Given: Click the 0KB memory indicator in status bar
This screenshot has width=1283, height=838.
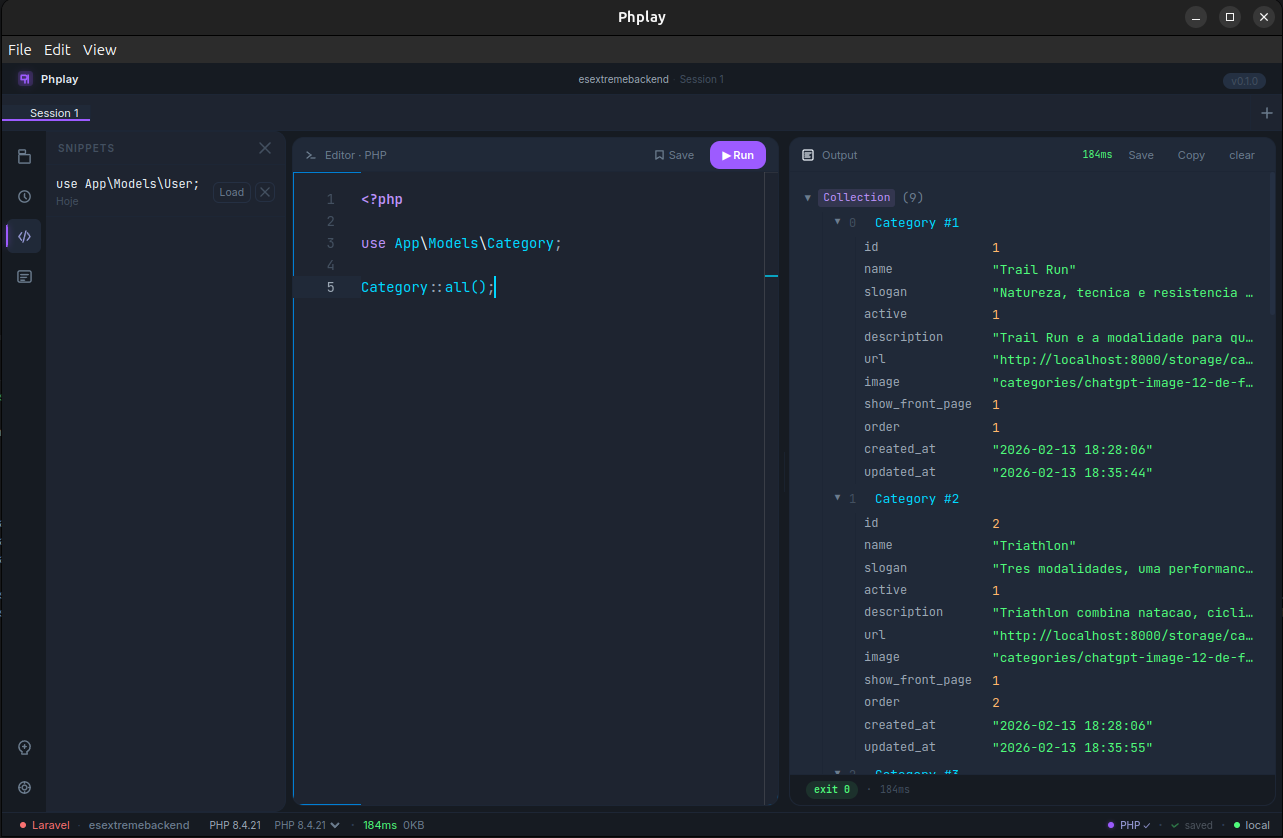Looking at the screenshot, I should [x=413, y=825].
